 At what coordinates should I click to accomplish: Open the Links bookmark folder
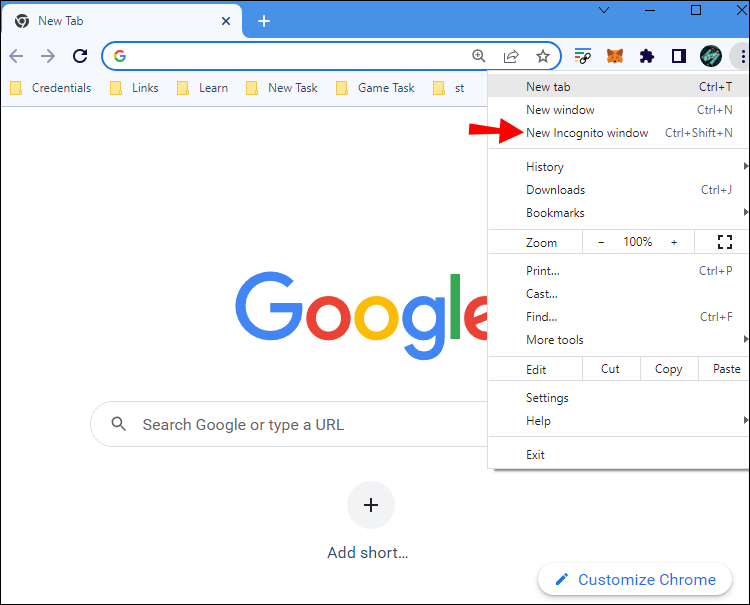click(x=134, y=88)
